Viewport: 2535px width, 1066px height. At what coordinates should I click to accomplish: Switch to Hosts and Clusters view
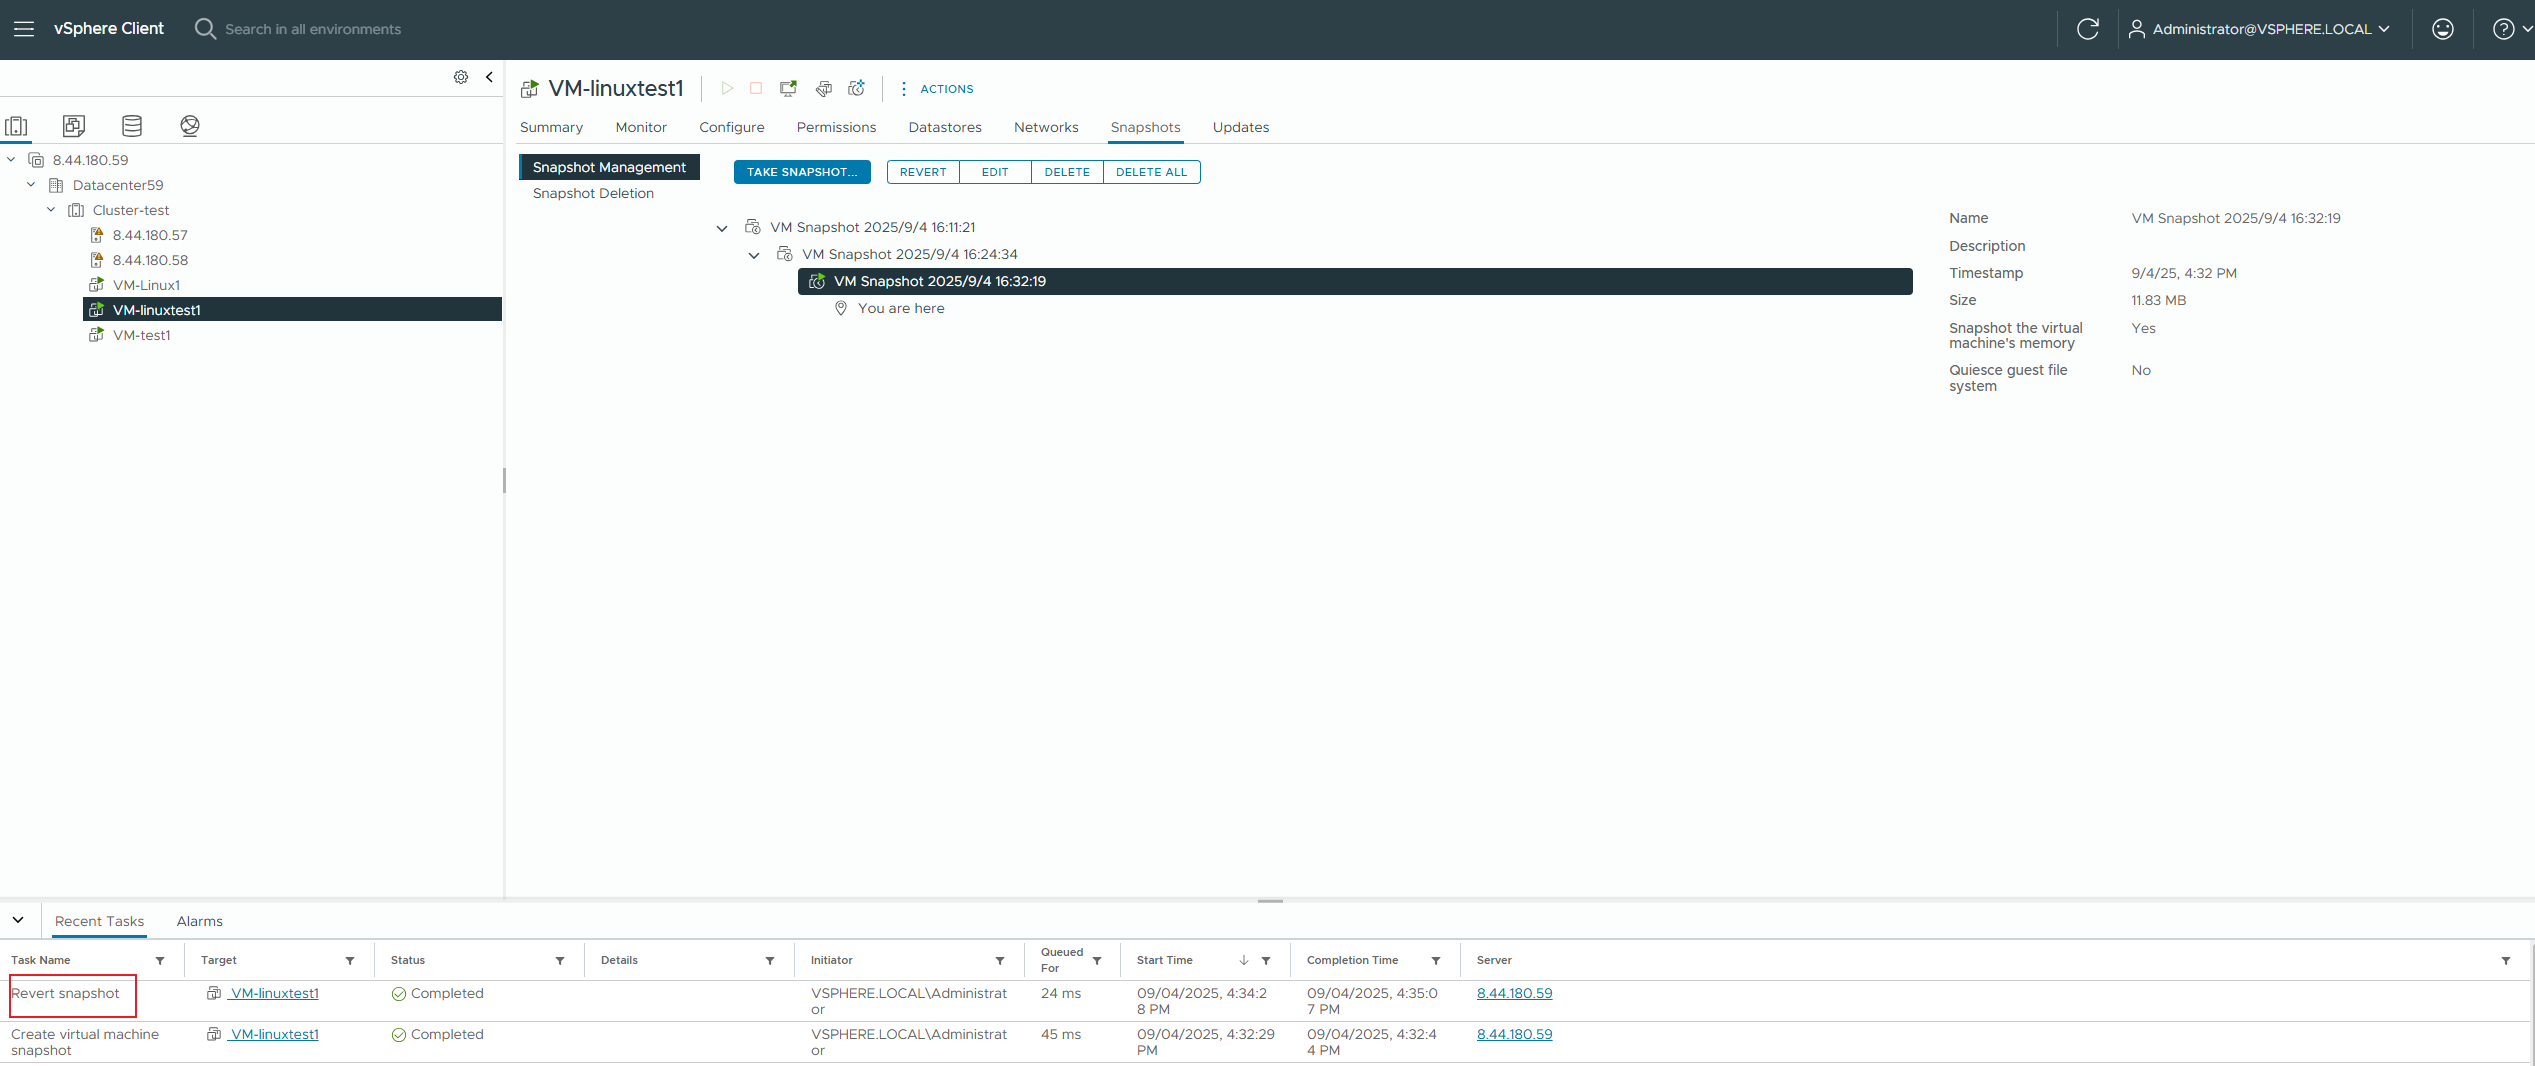(x=17, y=126)
